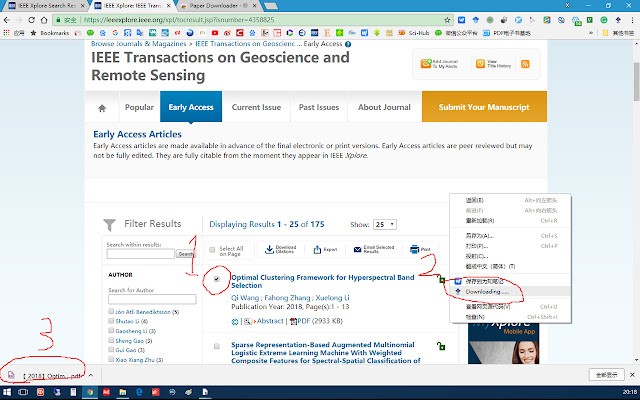Check Select All on Page checkbox
640x400 pixels.
(x=212, y=250)
